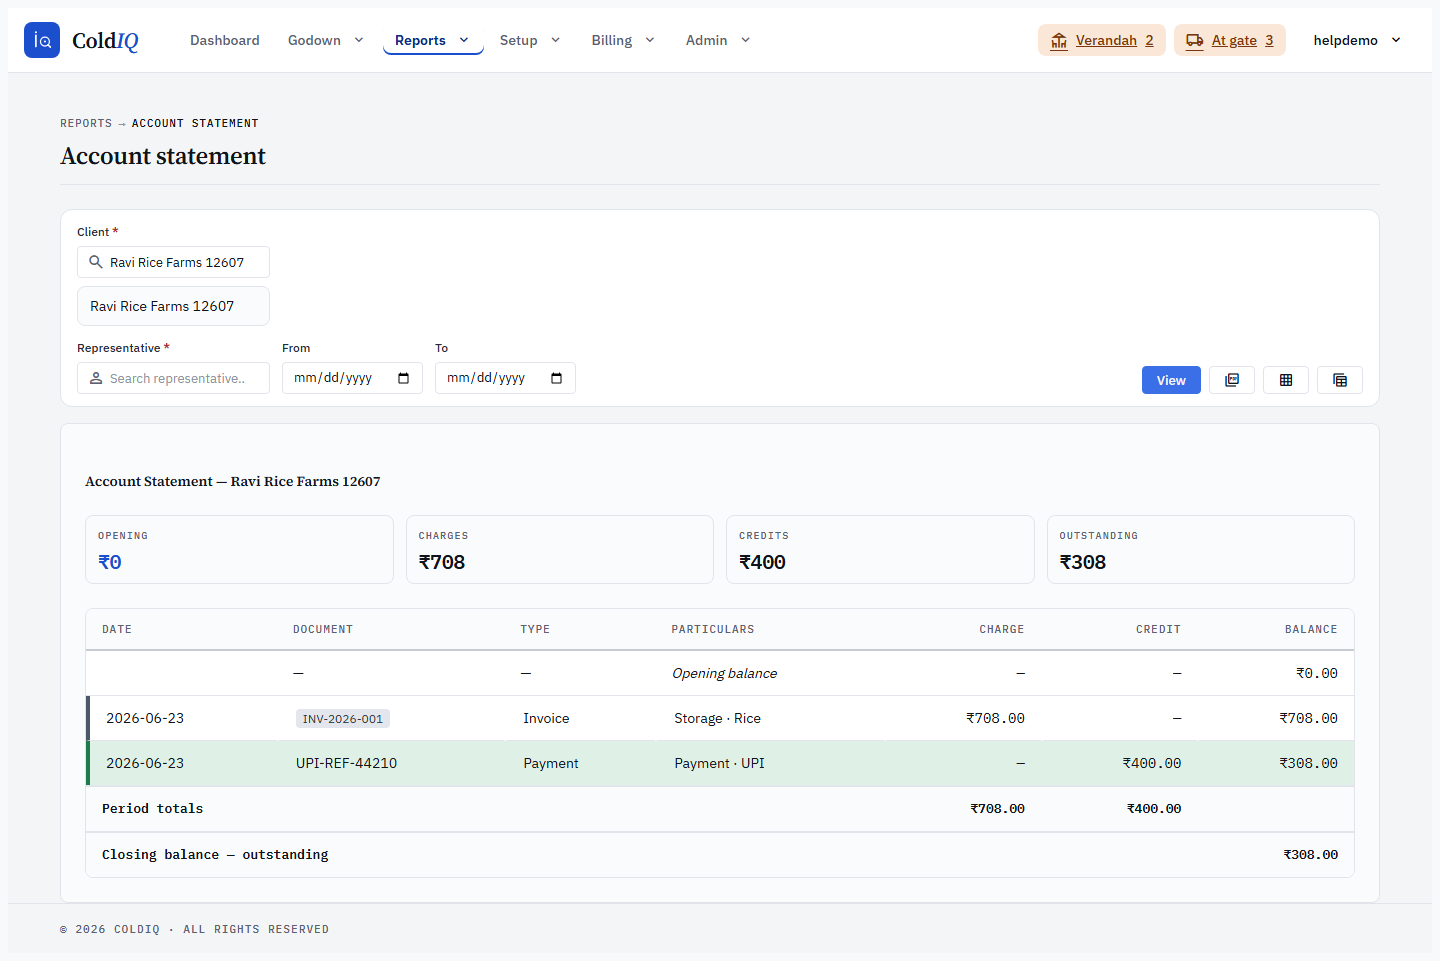Click the At gate truck icon
The image size is (1440, 961).
pos(1194,41)
